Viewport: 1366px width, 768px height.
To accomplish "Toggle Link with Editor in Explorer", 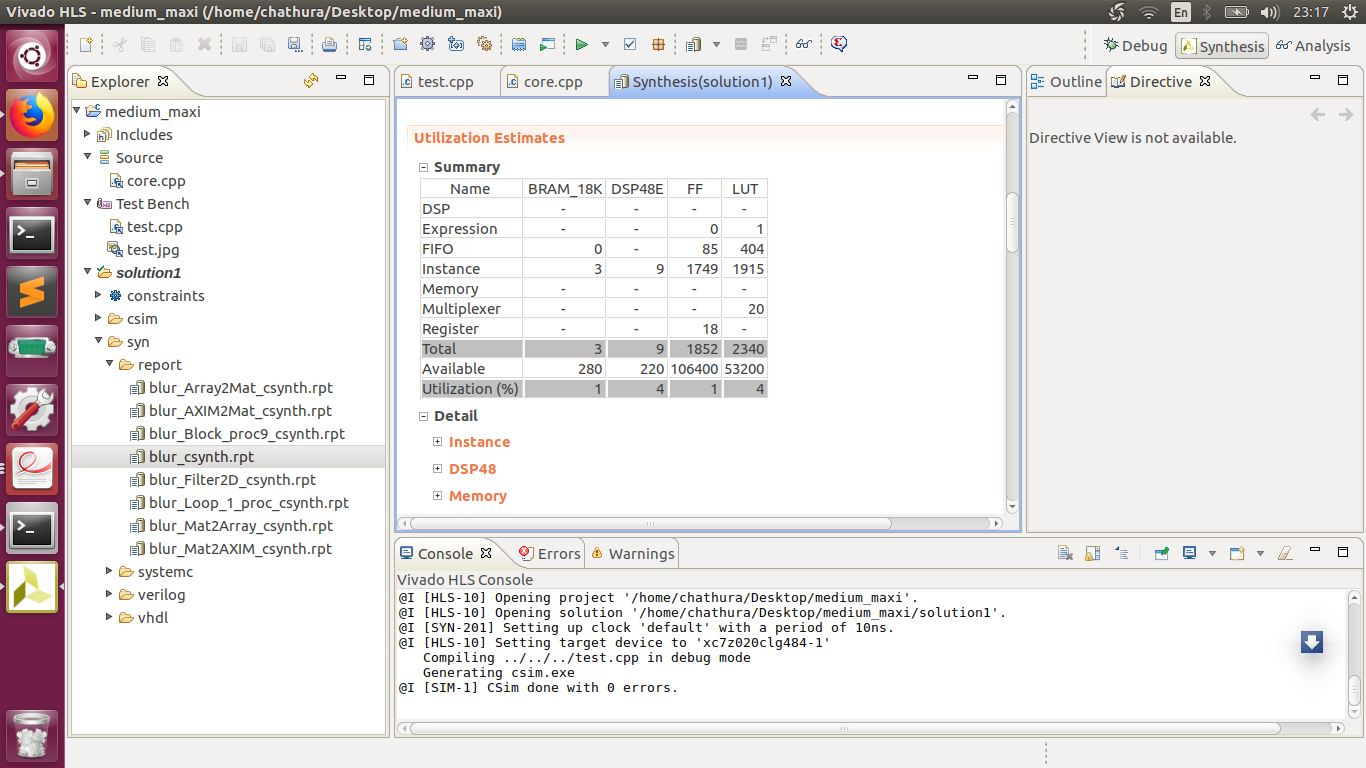I will pos(311,81).
